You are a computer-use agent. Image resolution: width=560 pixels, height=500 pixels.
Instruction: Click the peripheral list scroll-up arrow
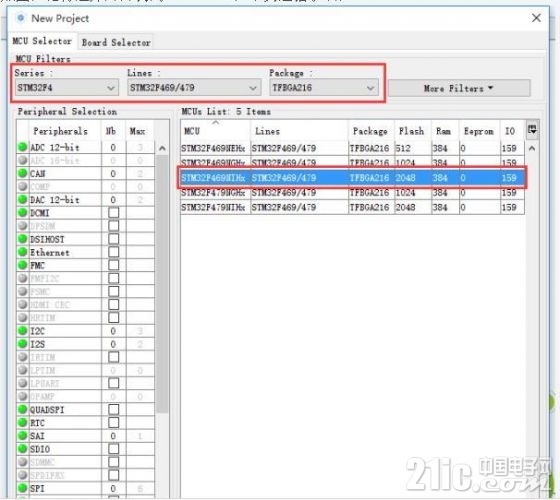pyautogui.click(x=162, y=148)
